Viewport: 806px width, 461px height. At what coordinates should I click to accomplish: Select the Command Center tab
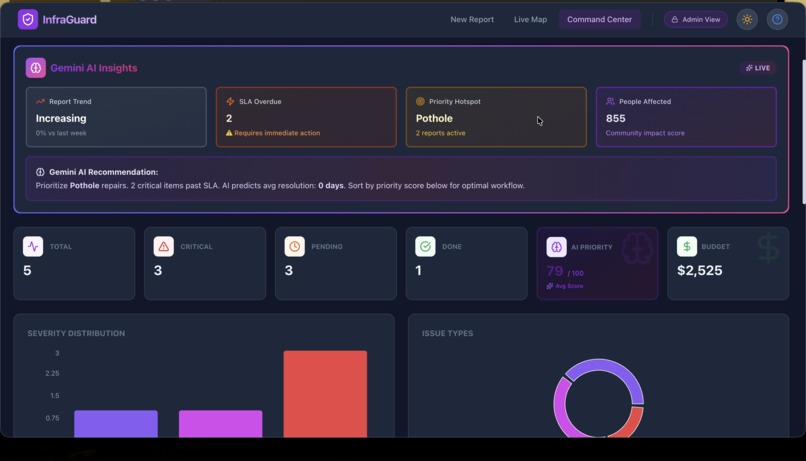pyautogui.click(x=599, y=20)
